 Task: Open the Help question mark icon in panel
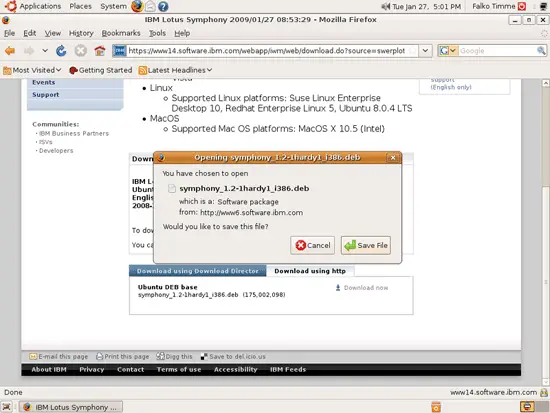pos(163,6)
